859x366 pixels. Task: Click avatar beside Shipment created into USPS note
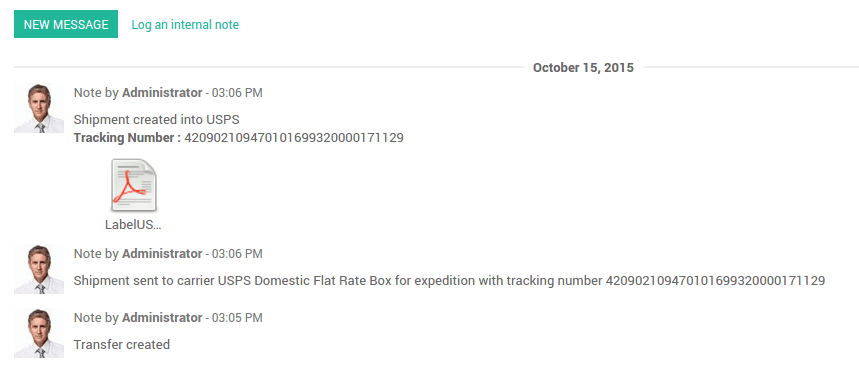tap(39, 108)
